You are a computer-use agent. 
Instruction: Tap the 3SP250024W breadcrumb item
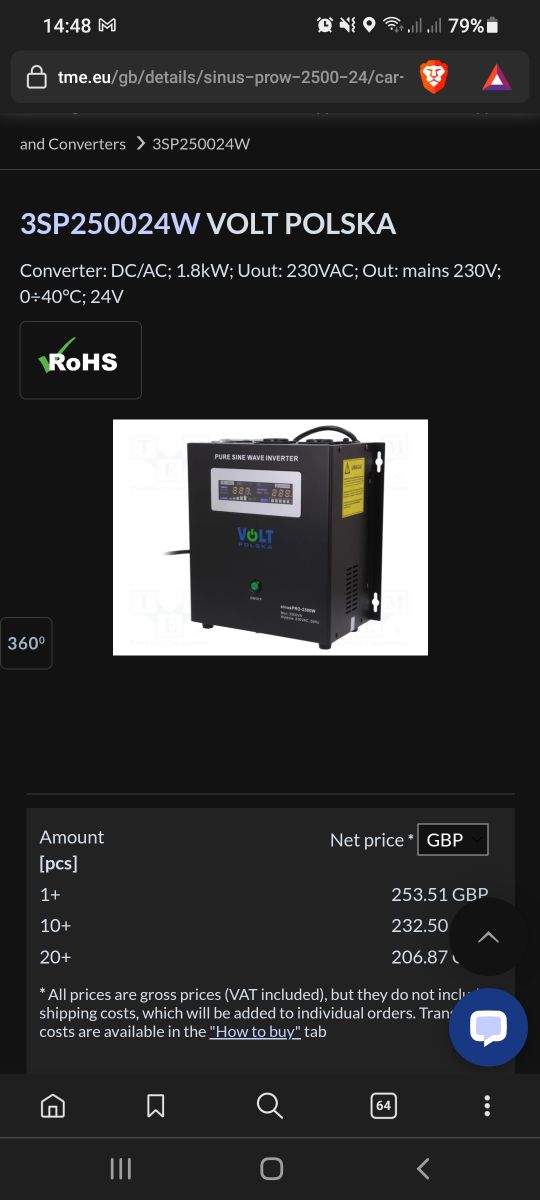click(201, 144)
